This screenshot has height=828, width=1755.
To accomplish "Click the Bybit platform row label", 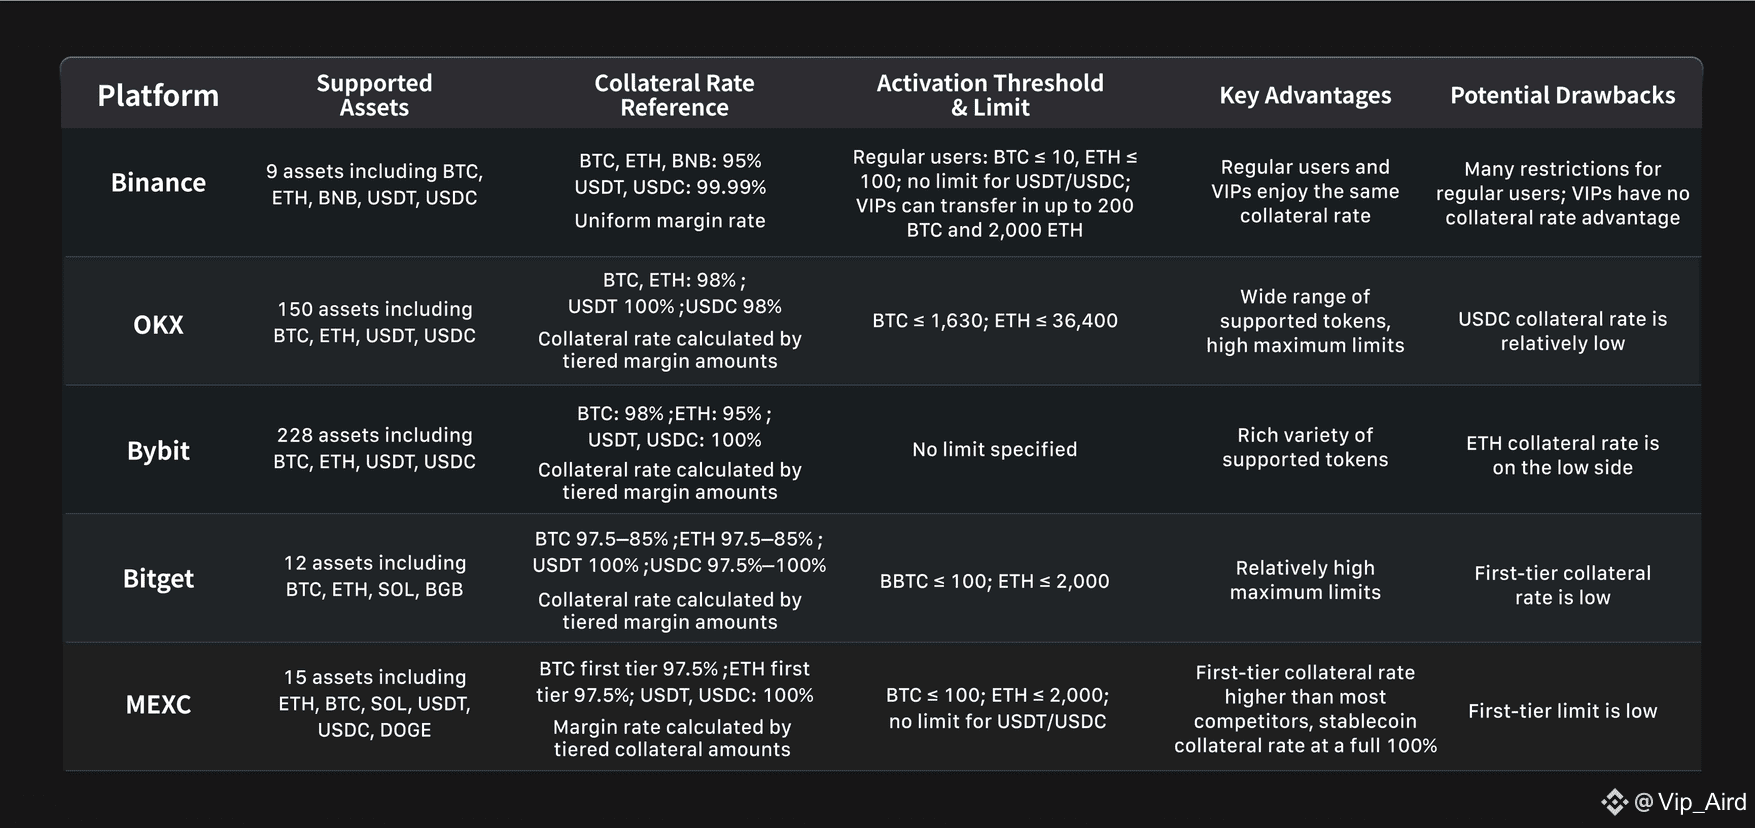I will (158, 451).
